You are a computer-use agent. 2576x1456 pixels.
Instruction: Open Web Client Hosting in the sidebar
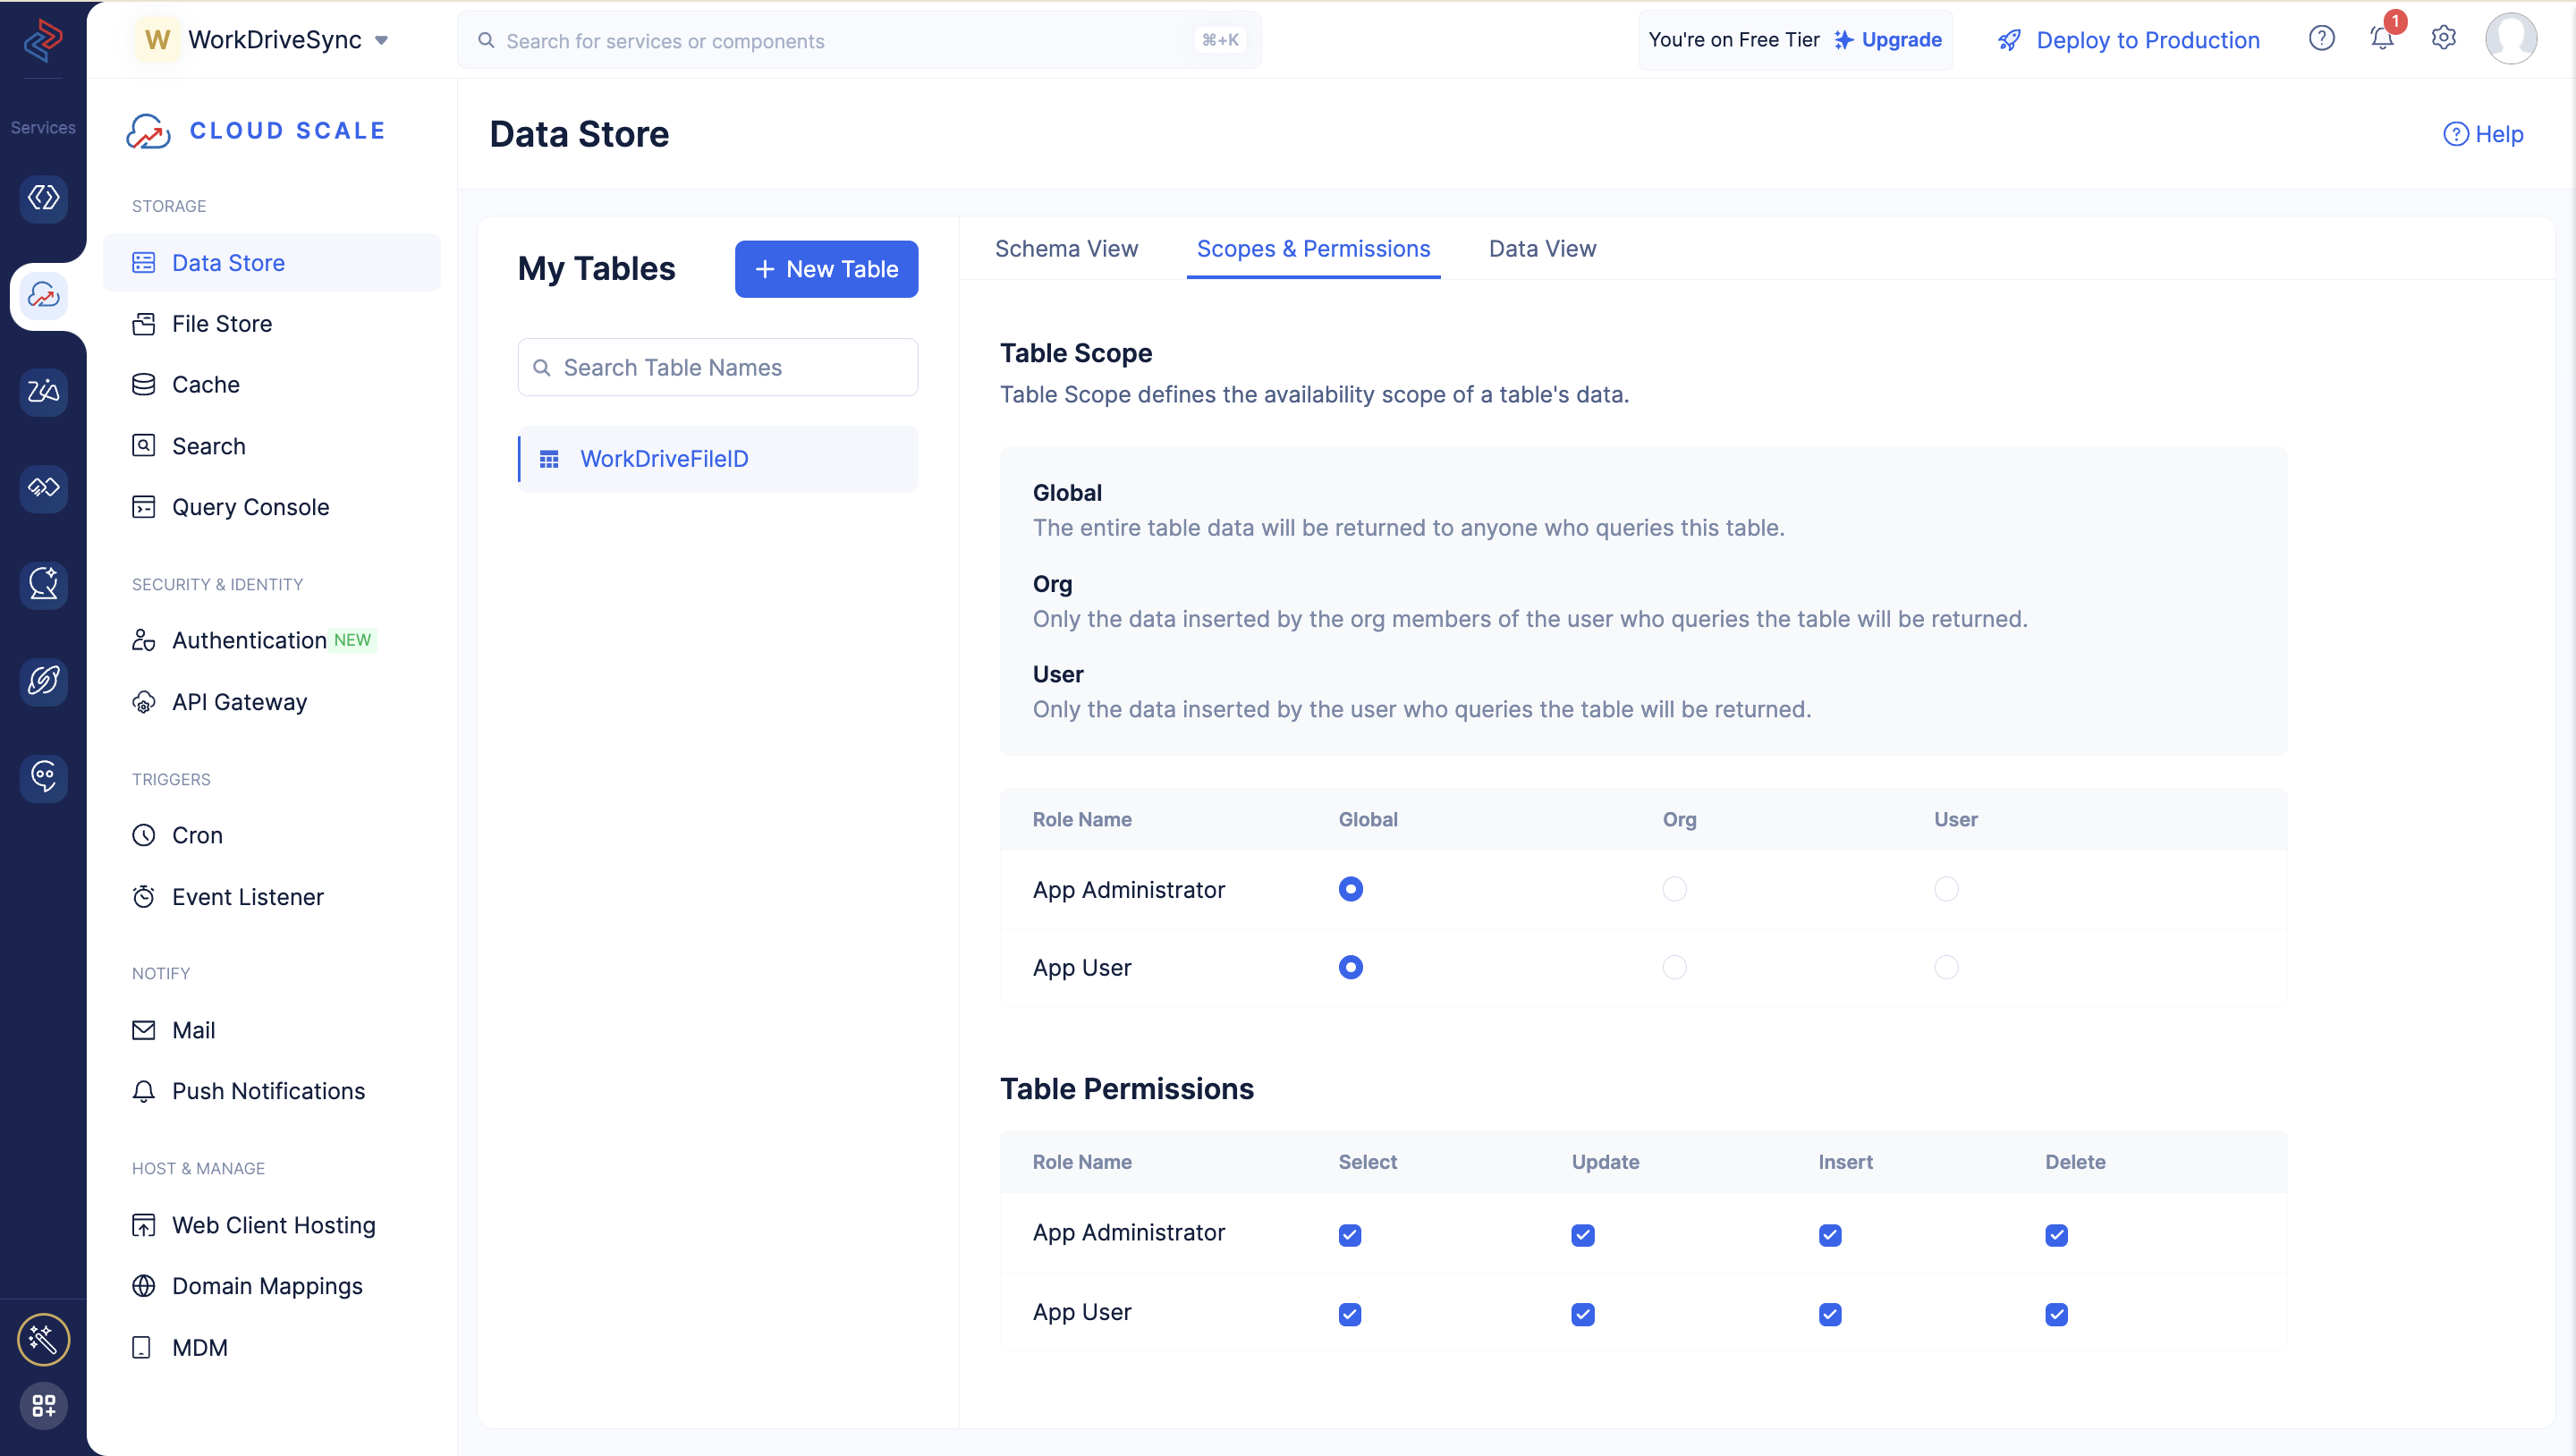coord(271,1225)
